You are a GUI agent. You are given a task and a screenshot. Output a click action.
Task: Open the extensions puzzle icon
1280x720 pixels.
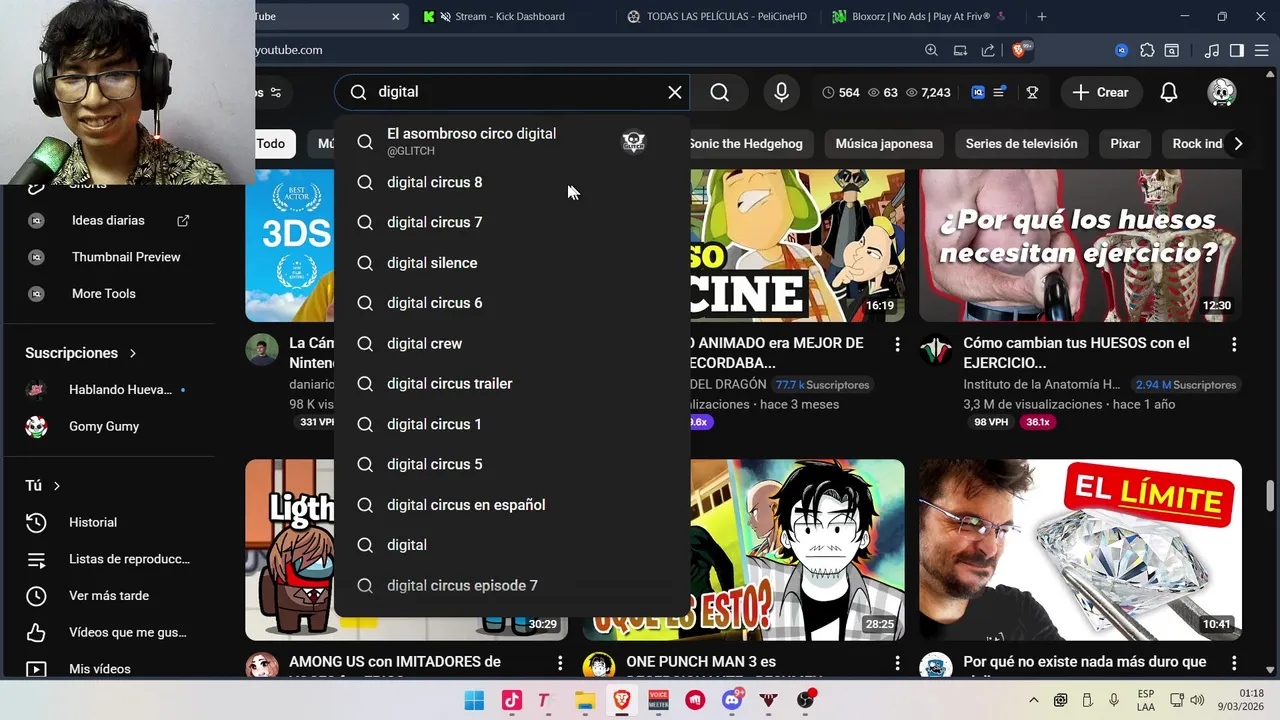pyautogui.click(x=1147, y=50)
